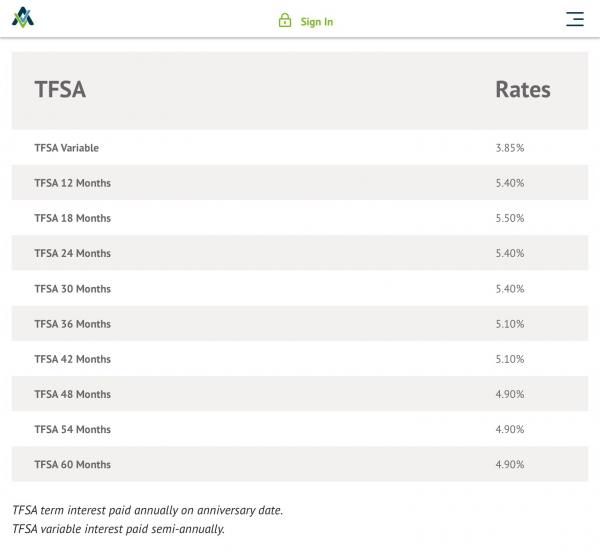600x551 pixels.
Task: Click the TFSA variable interest semi-annually note
Action: click(118, 529)
